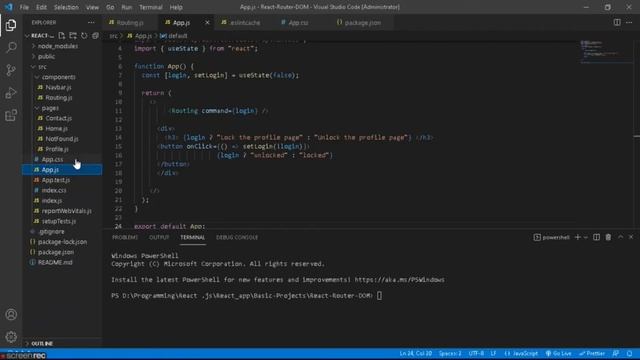640x360 pixels.
Task: Open the Manage gear icon
Action: point(11,337)
